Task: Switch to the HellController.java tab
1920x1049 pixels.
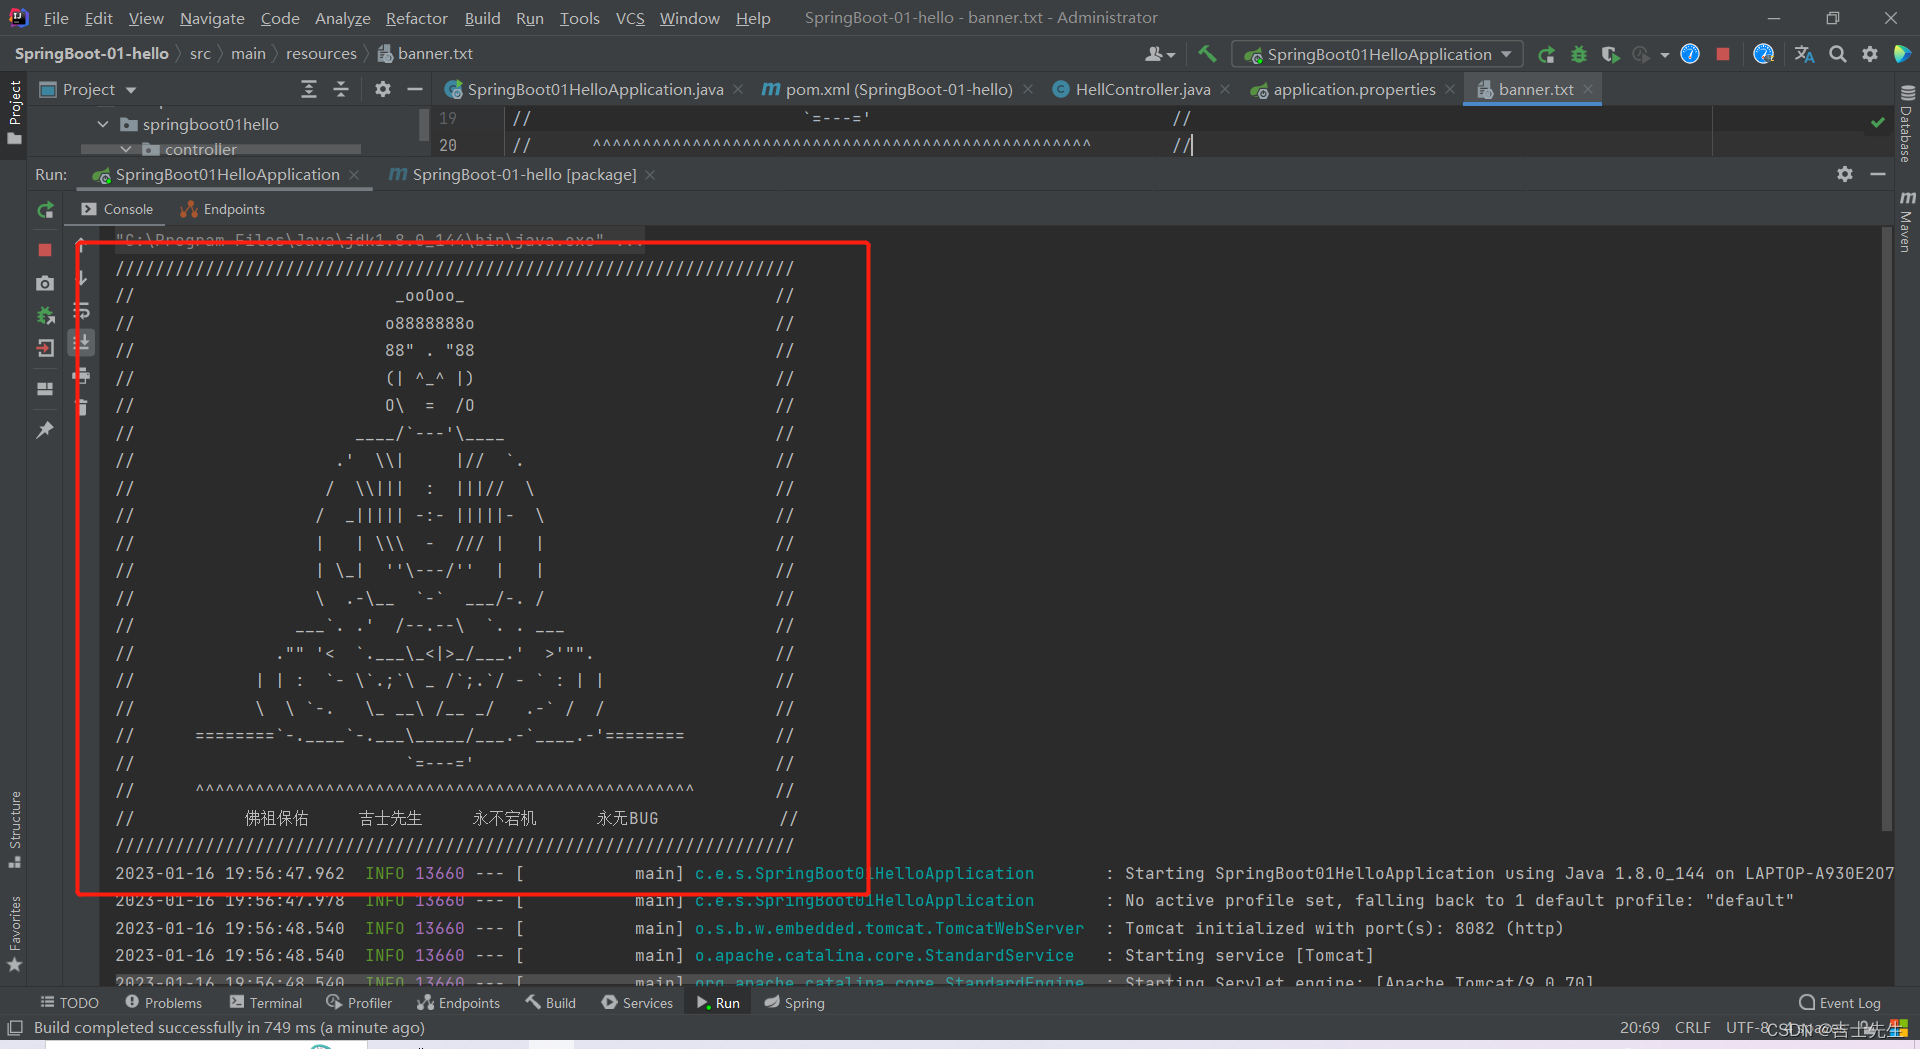Action: pyautogui.click(x=1142, y=89)
